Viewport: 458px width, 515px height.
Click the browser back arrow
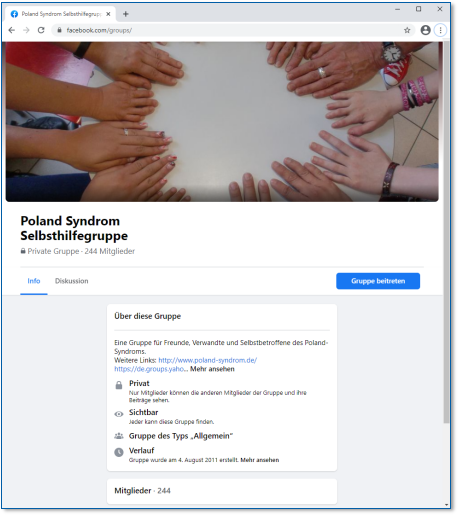12,30
